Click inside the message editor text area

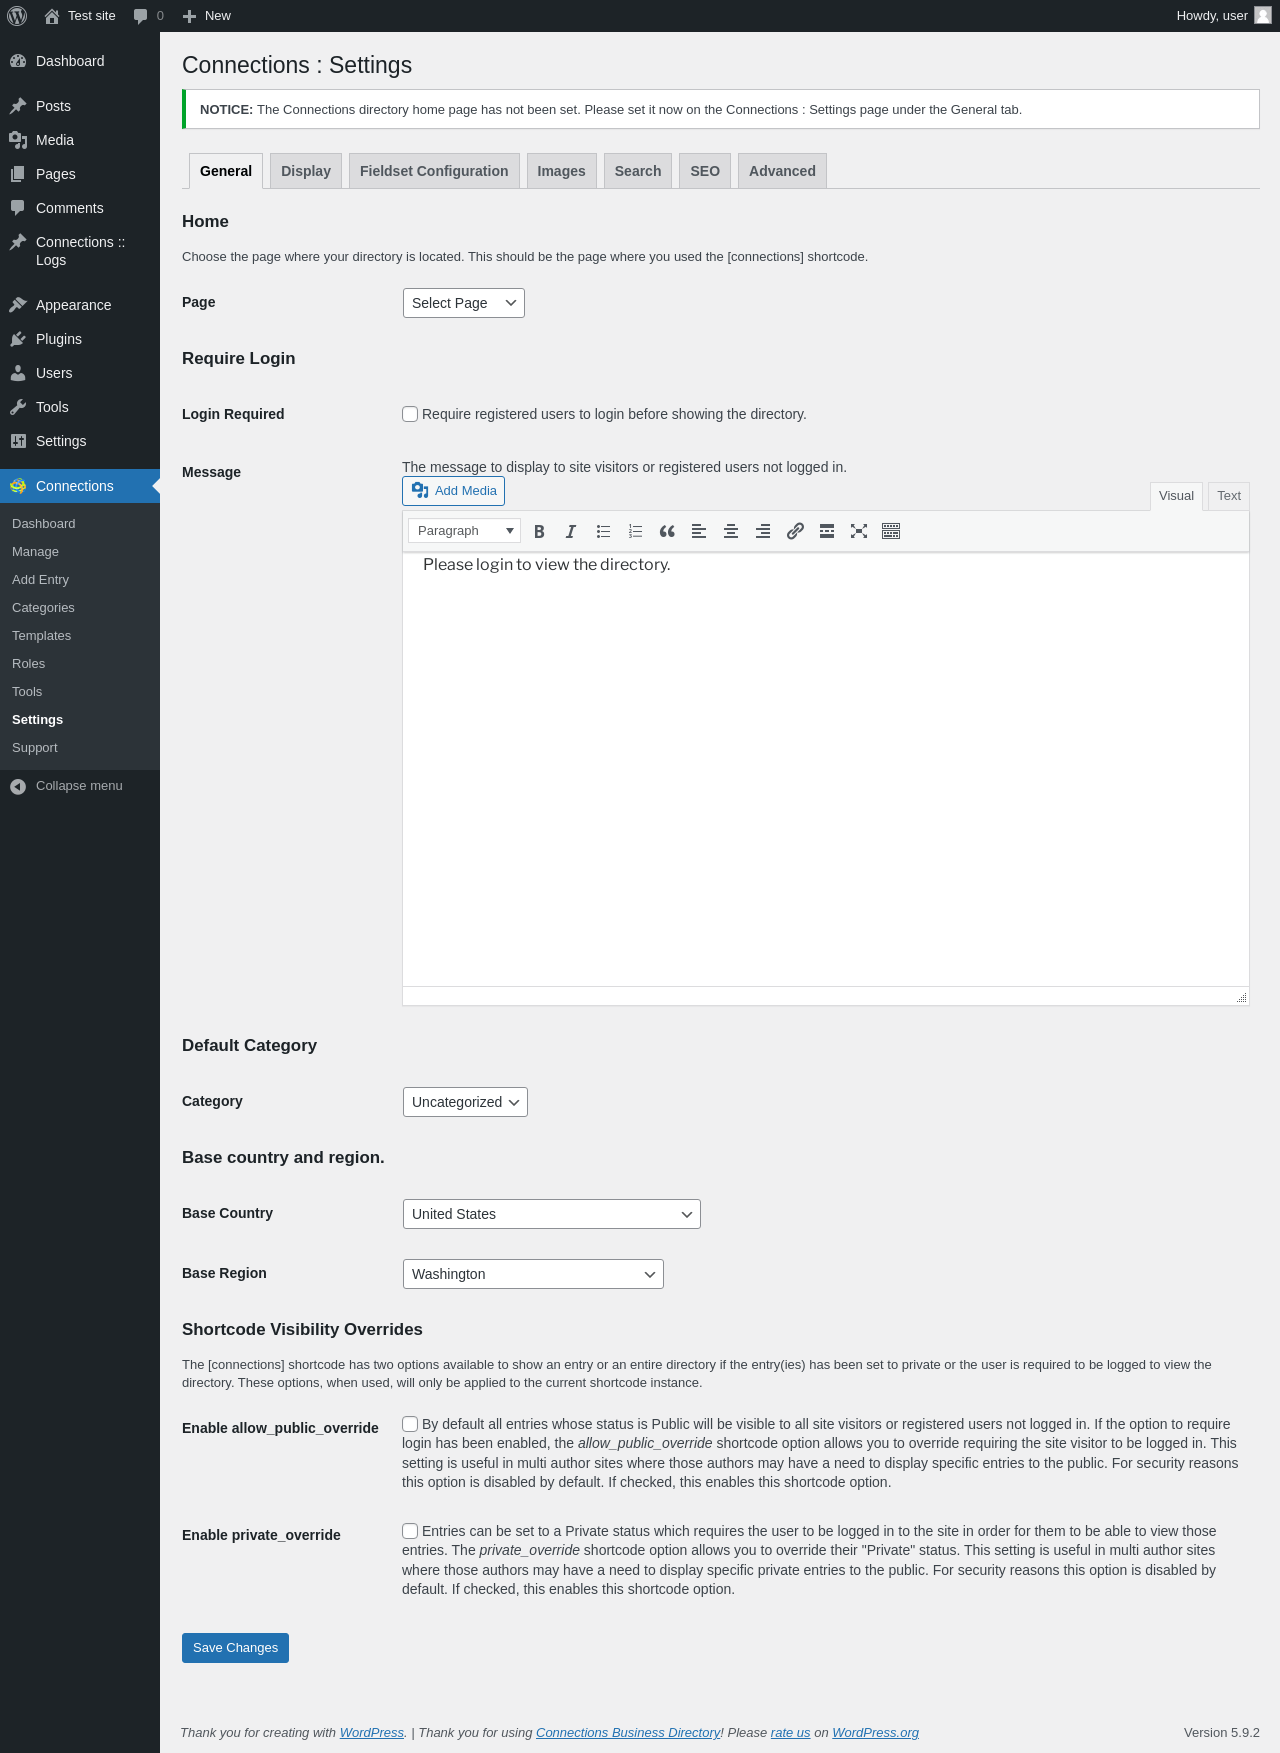(826, 769)
